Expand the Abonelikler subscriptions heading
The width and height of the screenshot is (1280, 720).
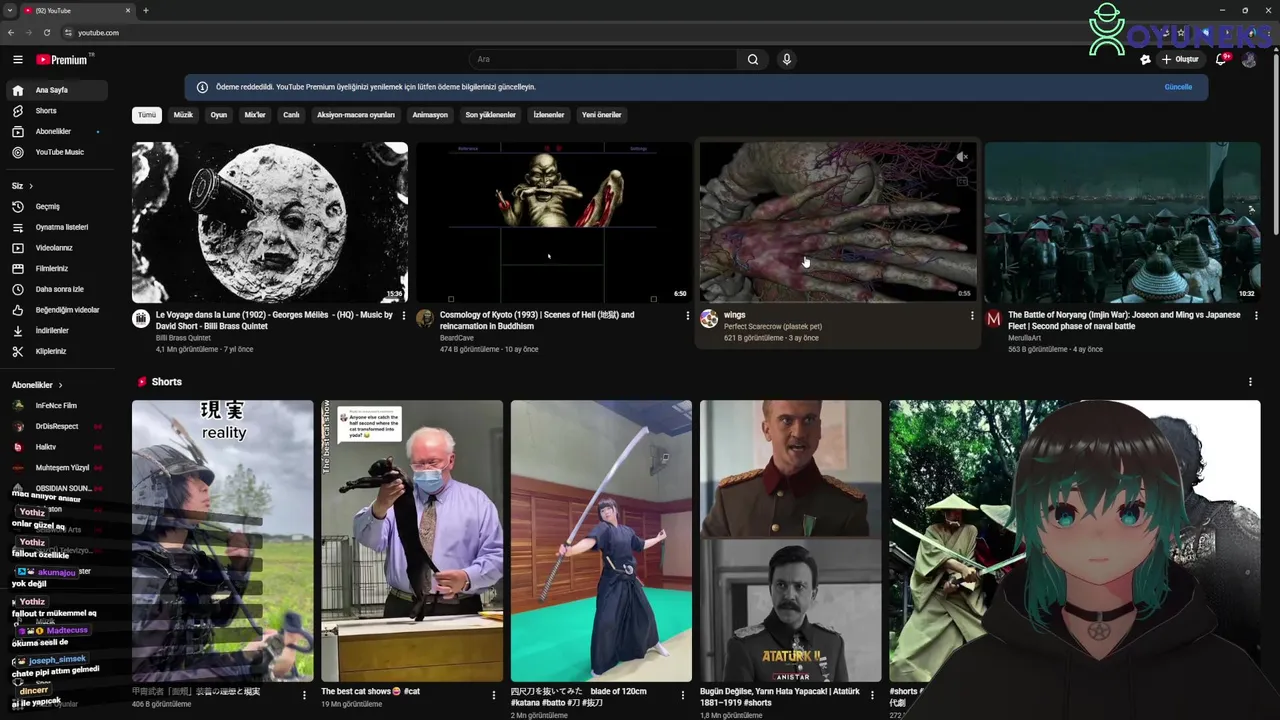click(x=37, y=385)
